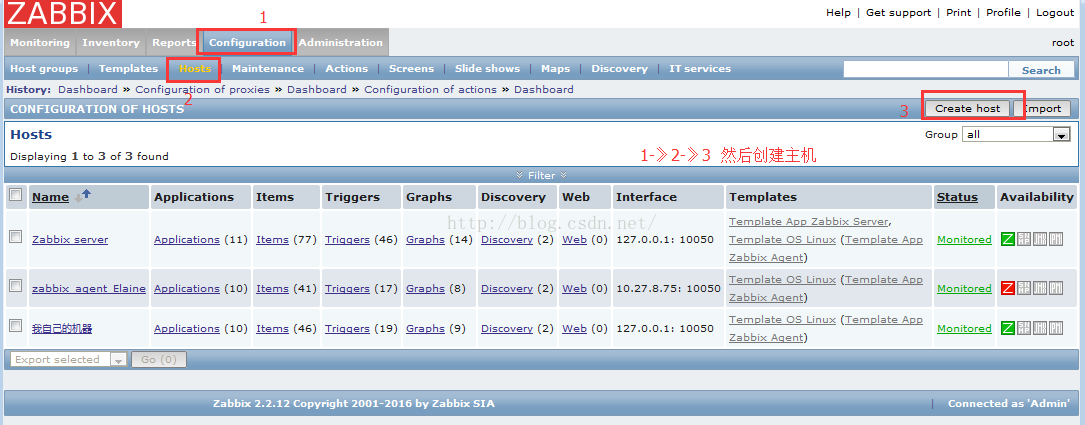Click IPMI availability icon in Items (46) row
The width and height of the screenshot is (1085, 425).
point(1056,328)
